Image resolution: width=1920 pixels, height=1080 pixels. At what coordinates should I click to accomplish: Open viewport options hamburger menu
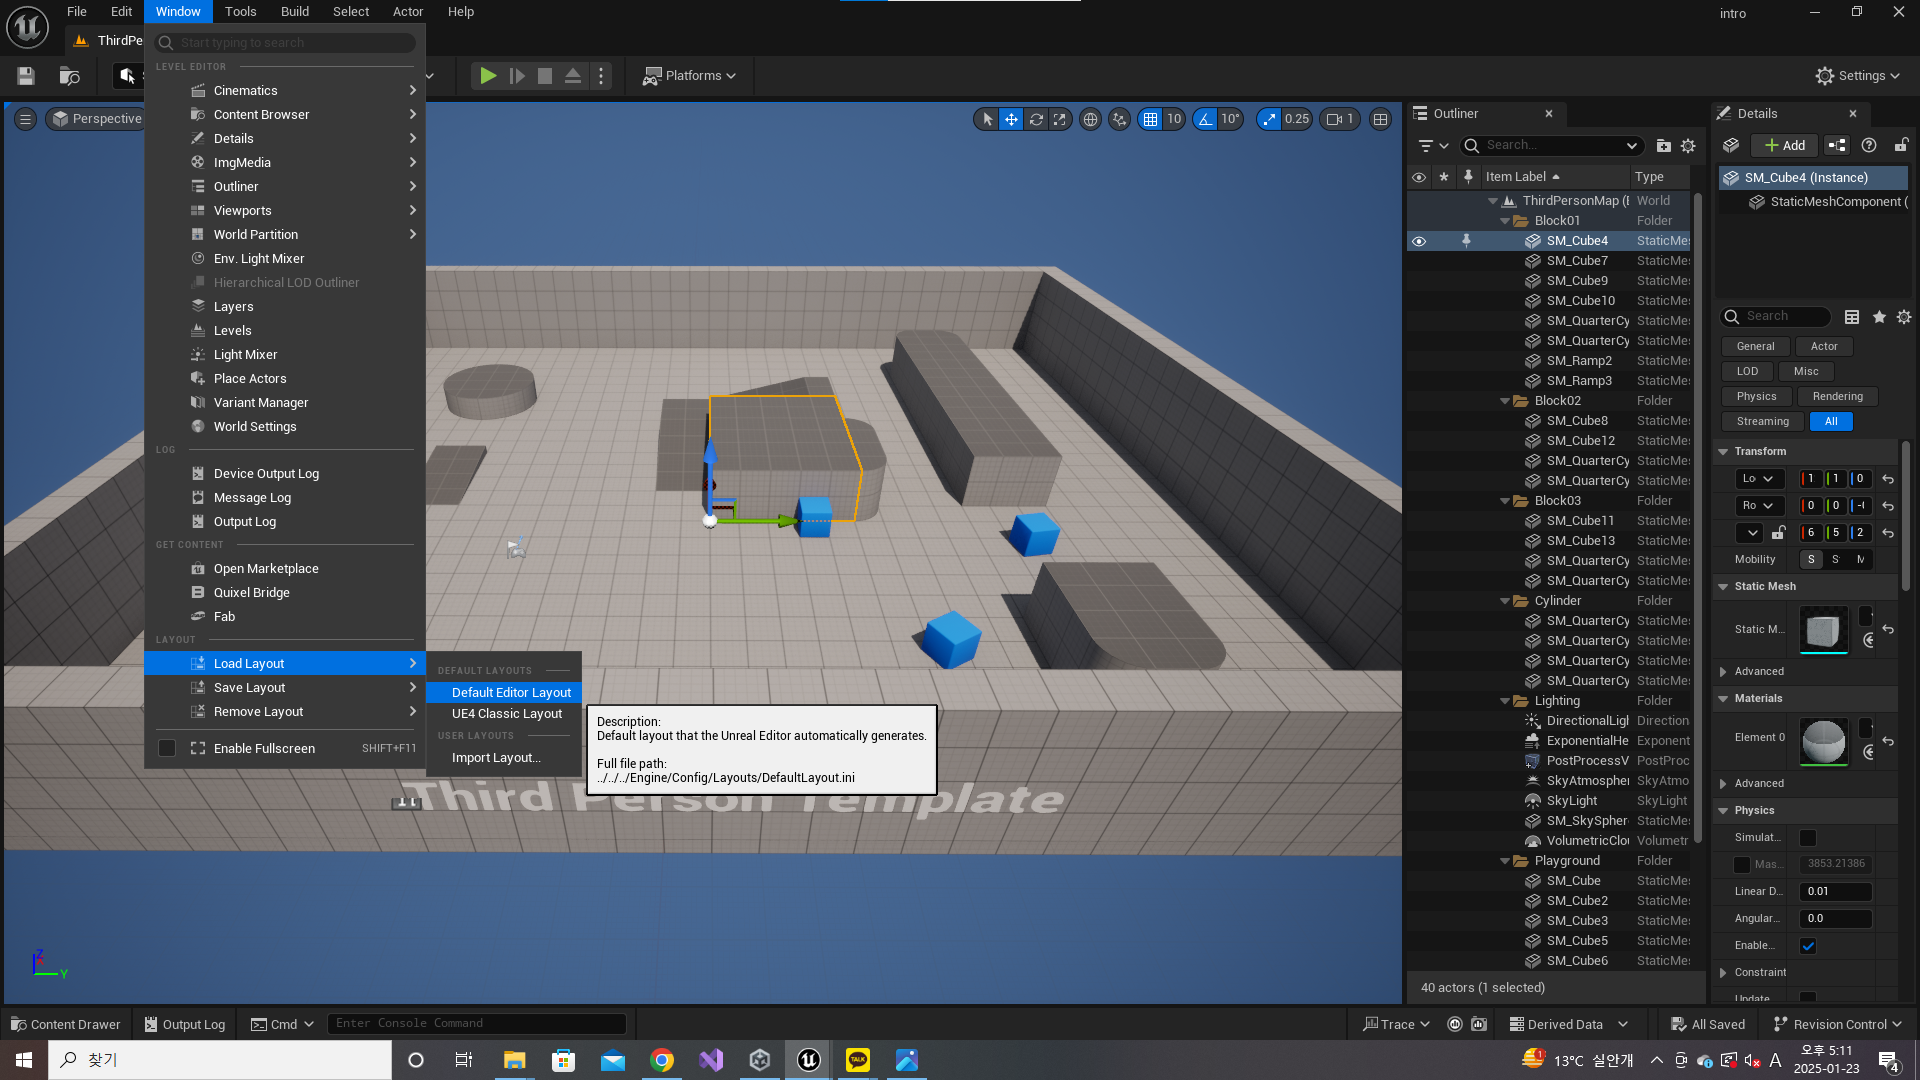(x=26, y=119)
